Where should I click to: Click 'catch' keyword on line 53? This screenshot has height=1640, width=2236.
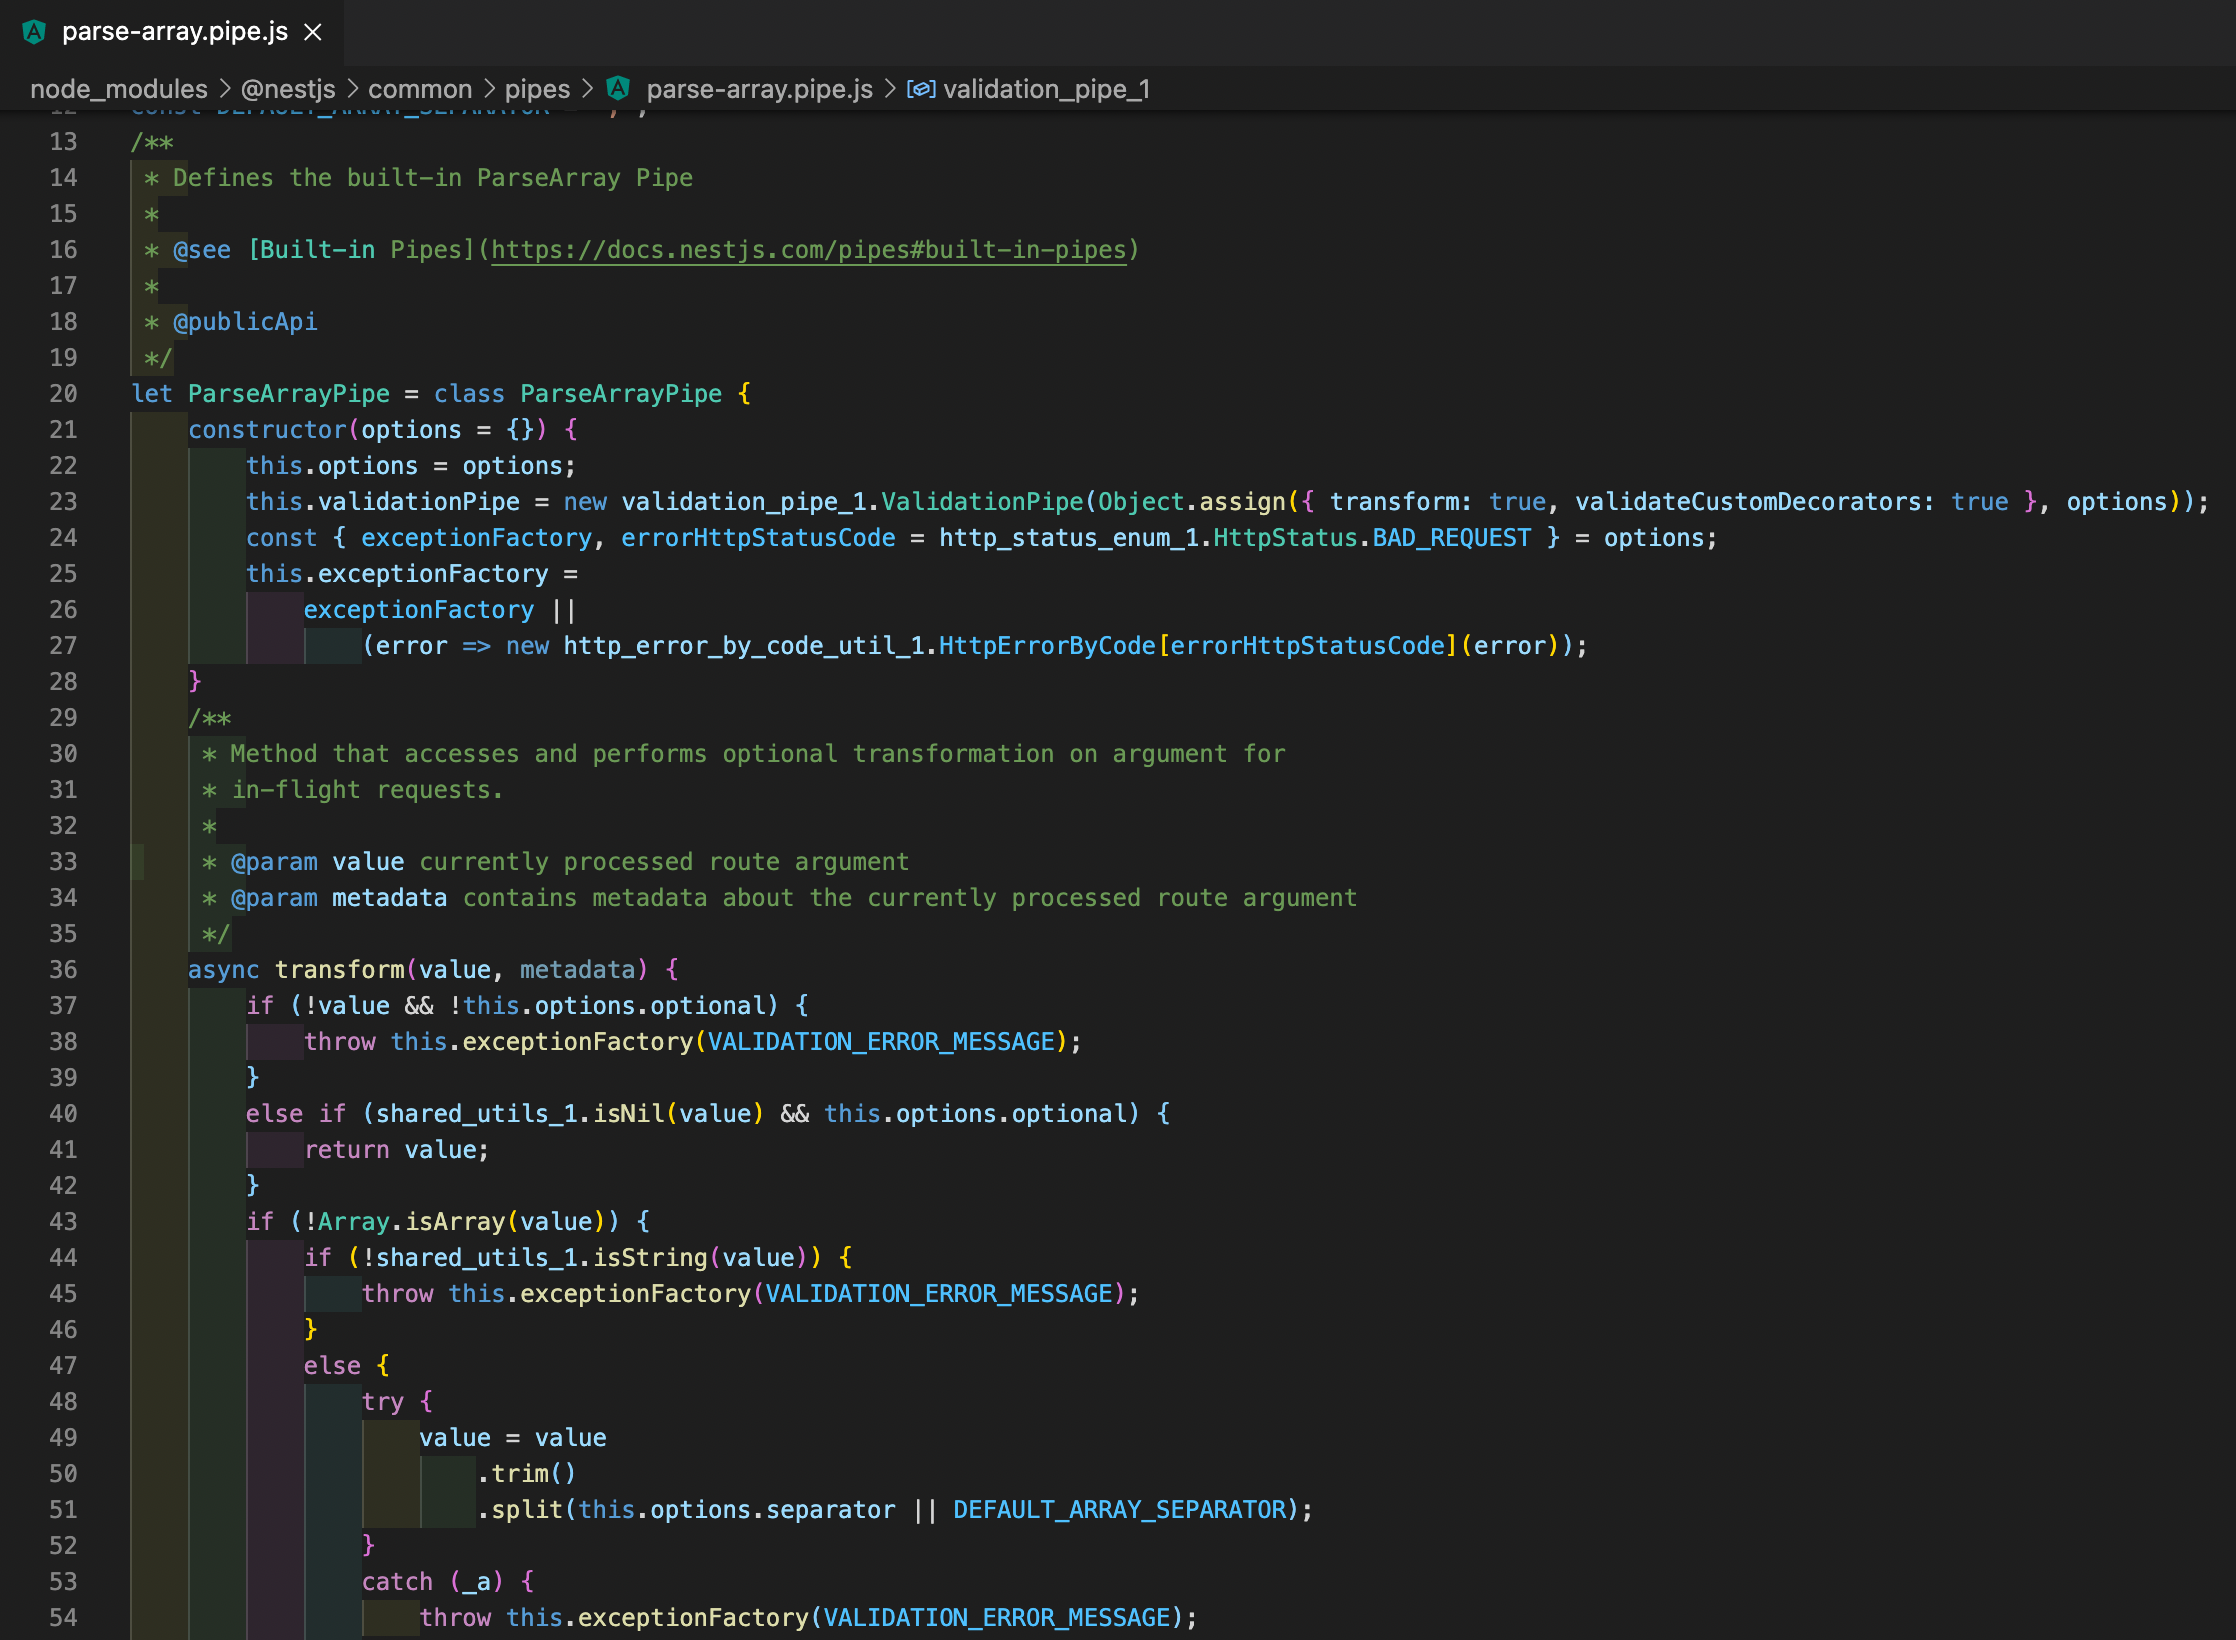pos(398,1582)
